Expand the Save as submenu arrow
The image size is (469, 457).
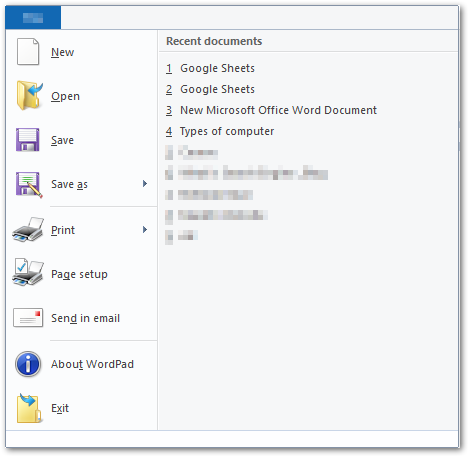tap(145, 184)
